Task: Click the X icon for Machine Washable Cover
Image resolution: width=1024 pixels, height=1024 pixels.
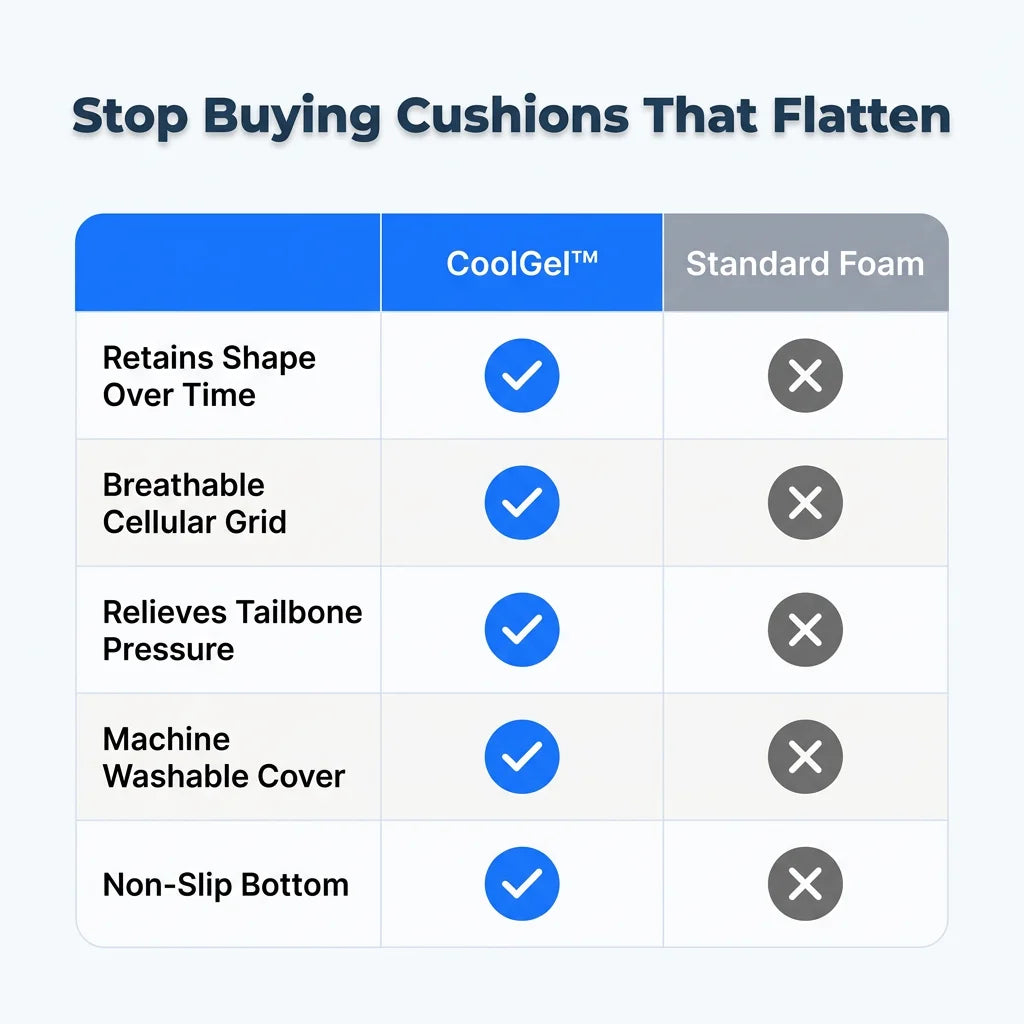Action: point(805,756)
